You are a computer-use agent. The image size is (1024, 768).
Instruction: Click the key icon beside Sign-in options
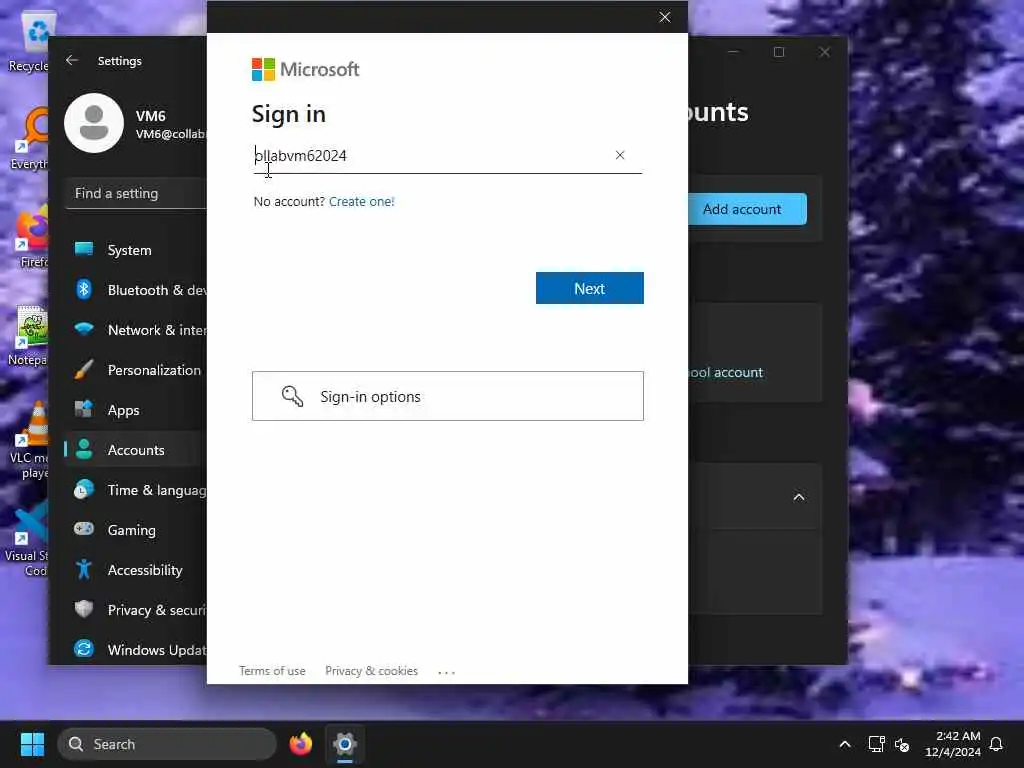292,396
